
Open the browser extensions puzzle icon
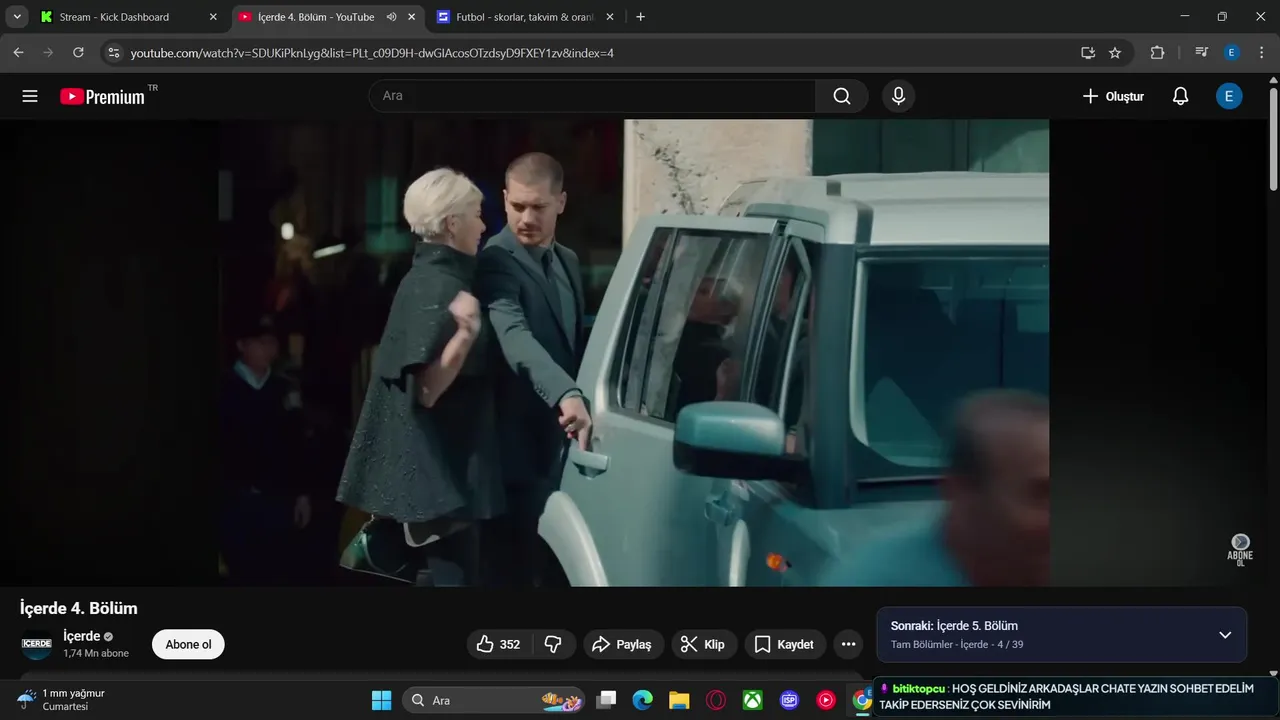tap(1157, 52)
